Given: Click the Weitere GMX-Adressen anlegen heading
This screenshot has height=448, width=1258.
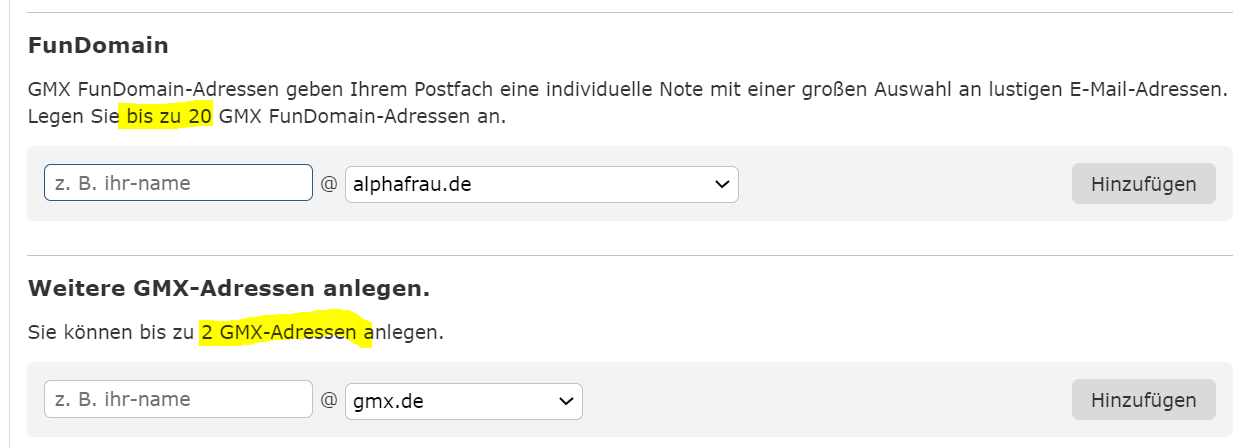Looking at the screenshot, I should (x=229, y=289).
